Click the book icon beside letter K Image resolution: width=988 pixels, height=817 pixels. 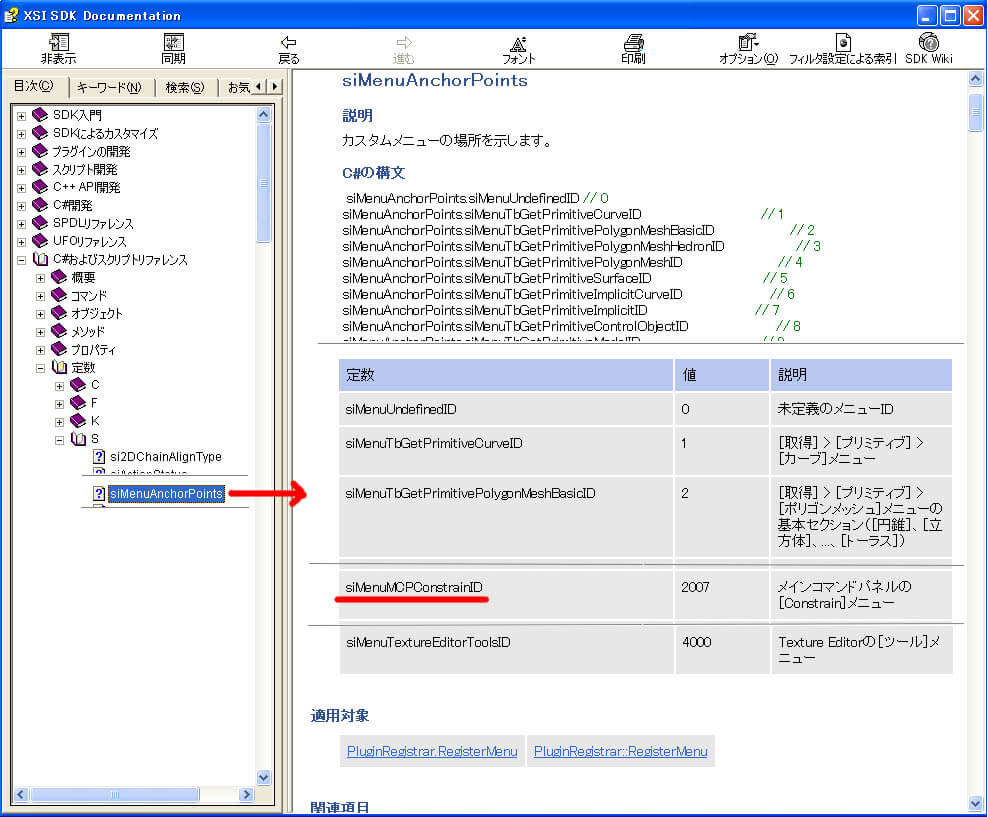tap(78, 420)
